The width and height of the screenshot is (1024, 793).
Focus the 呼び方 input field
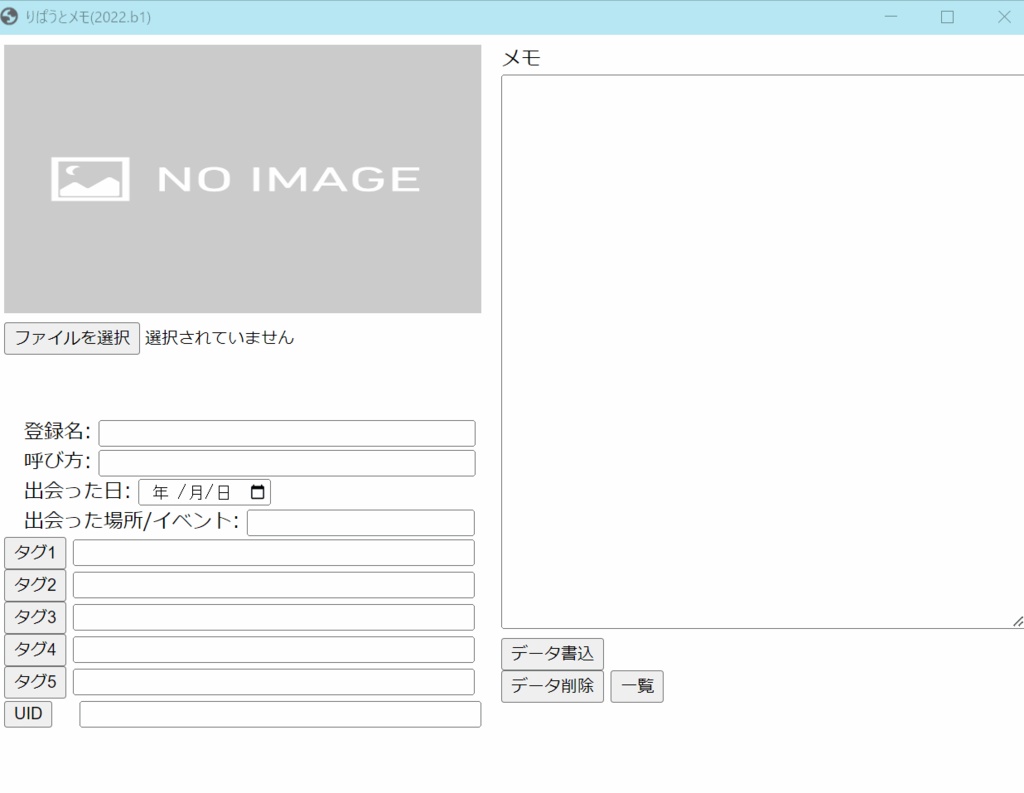287,463
